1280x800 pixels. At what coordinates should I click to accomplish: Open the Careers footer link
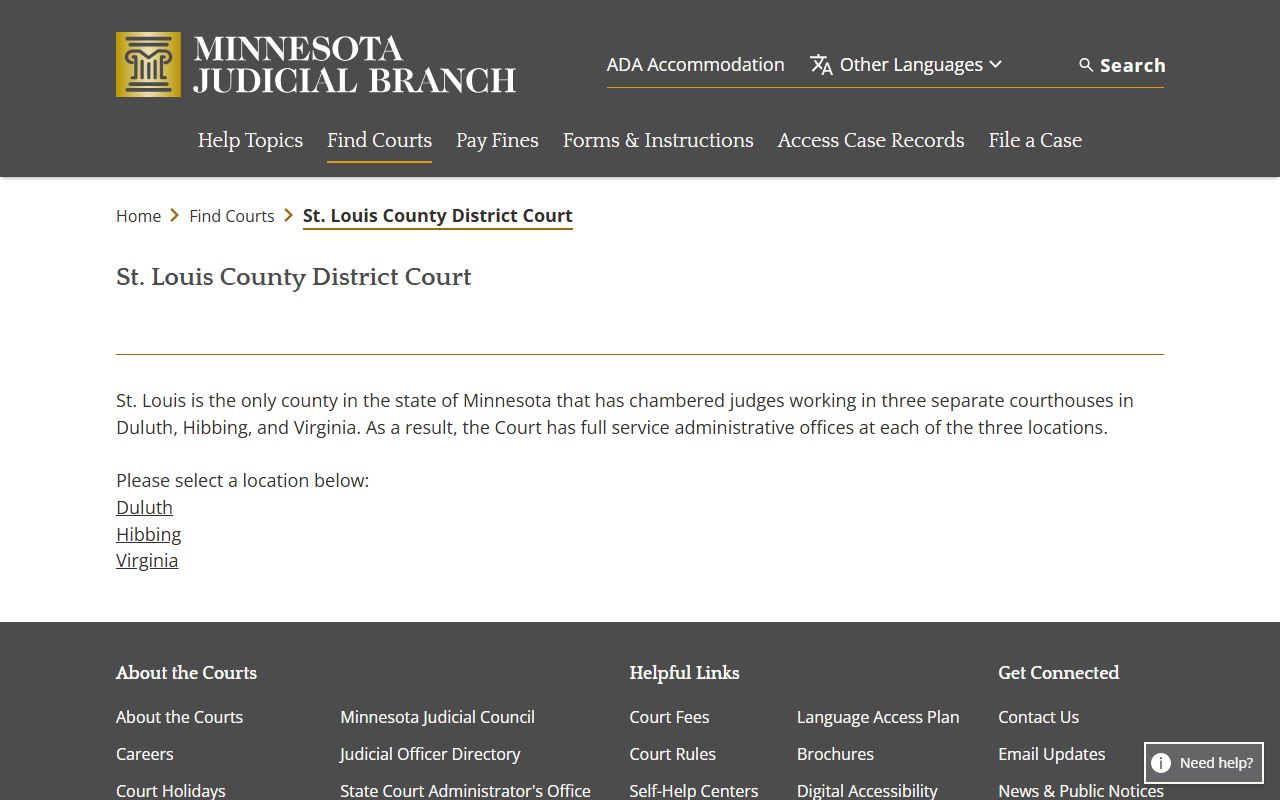[x=144, y=754]
